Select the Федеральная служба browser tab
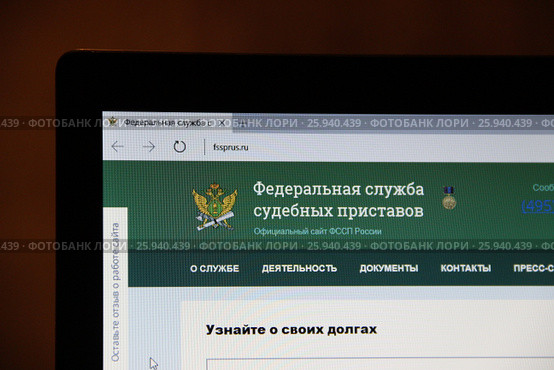The width and height of the screenshot is (554, 370). point(167,123)
